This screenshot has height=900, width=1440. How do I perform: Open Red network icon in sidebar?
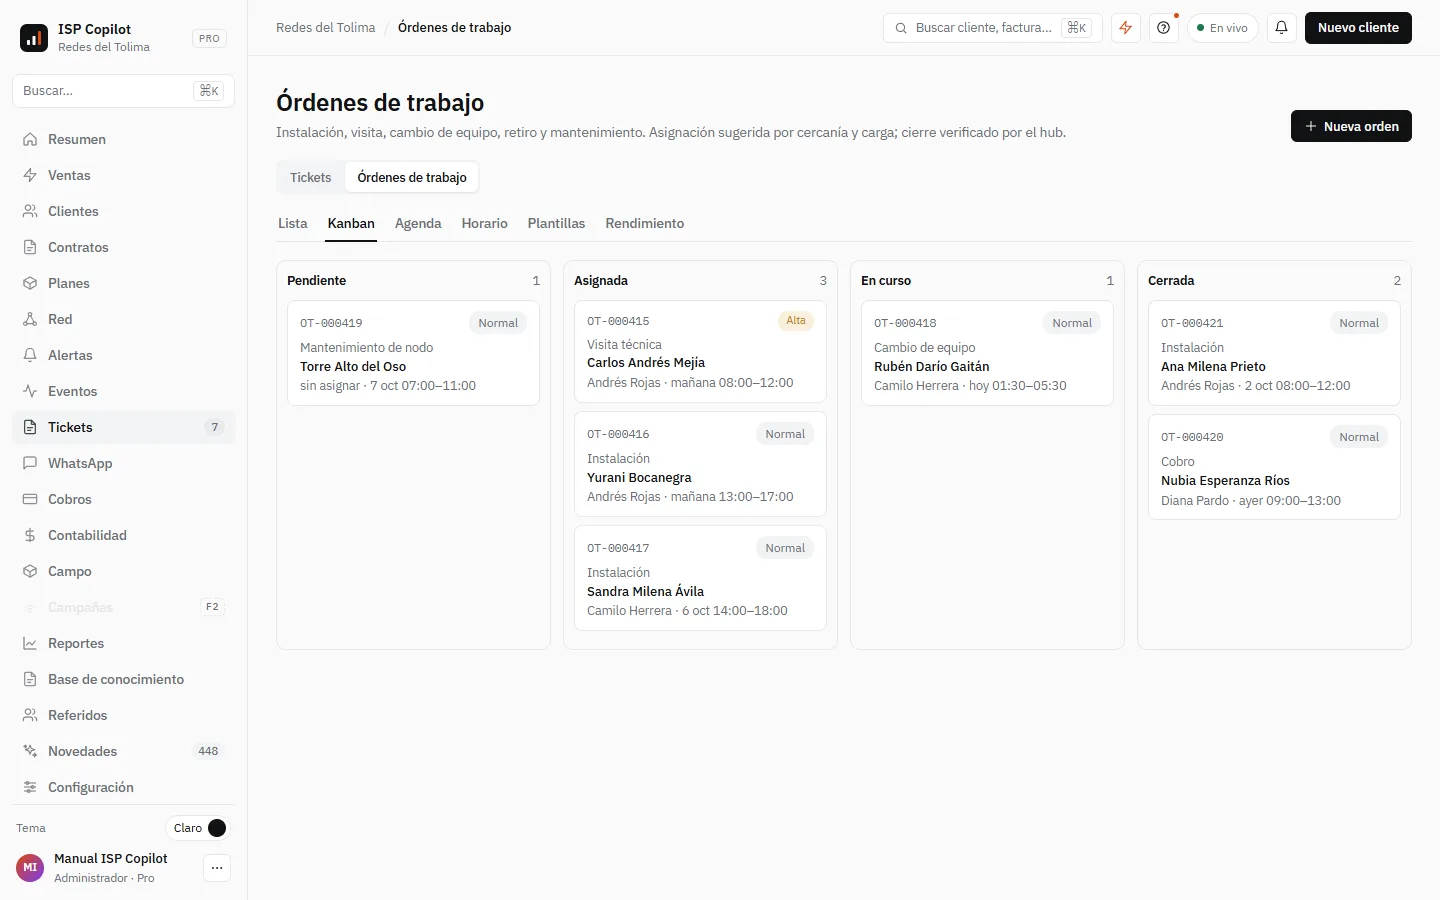[30, 319]
